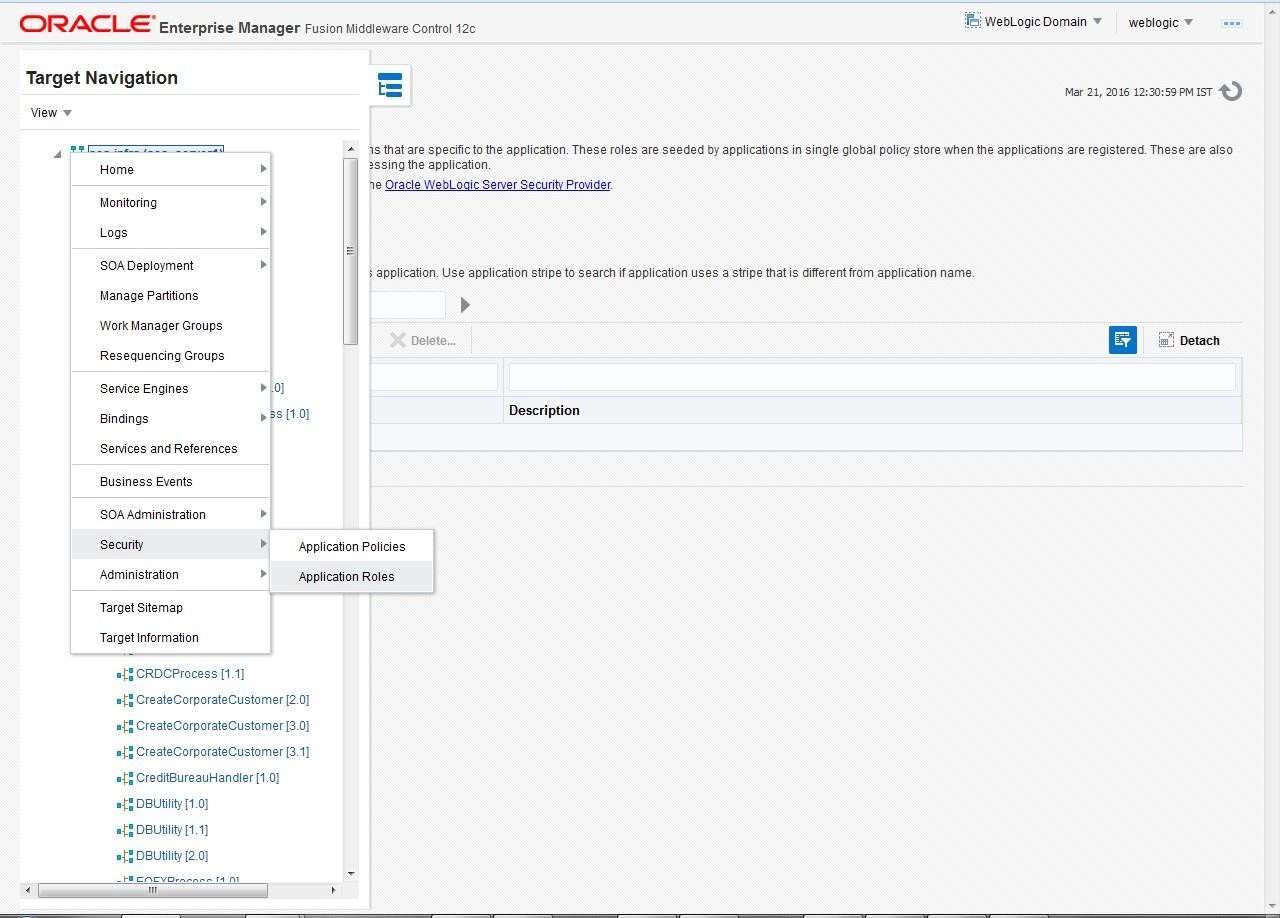Open the Oracle WebLogic Server Security Provider link
This screenshot has height=918, width=1280.
click(498, 185)
